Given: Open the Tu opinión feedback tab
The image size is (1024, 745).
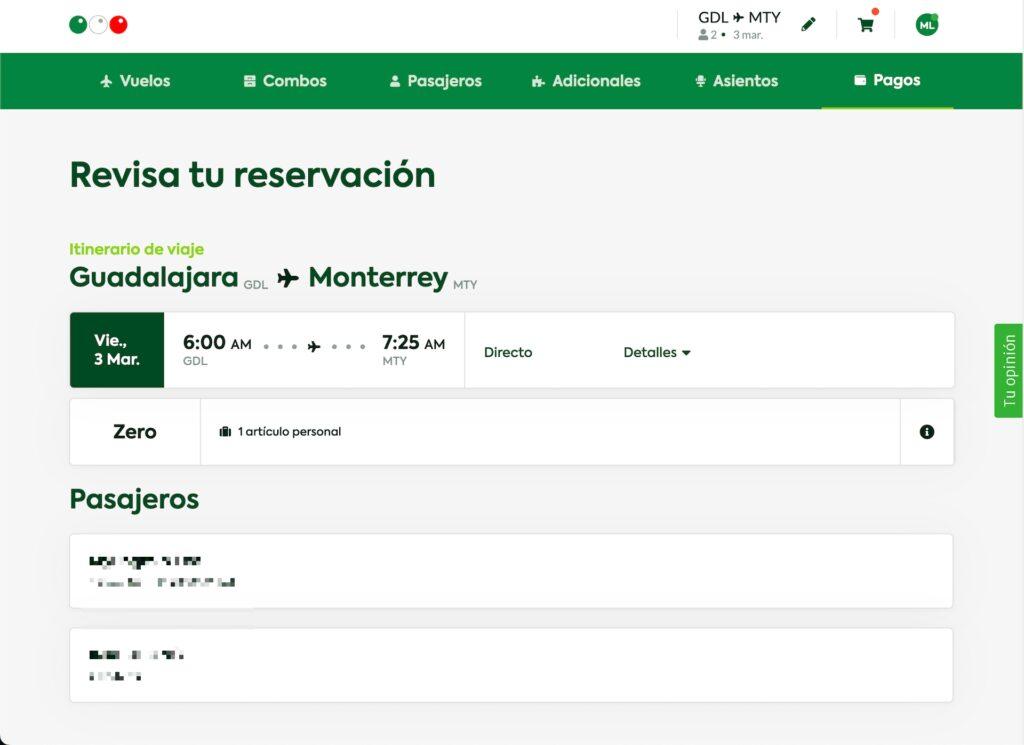Looking at the screenshot, I should 1009,370.
